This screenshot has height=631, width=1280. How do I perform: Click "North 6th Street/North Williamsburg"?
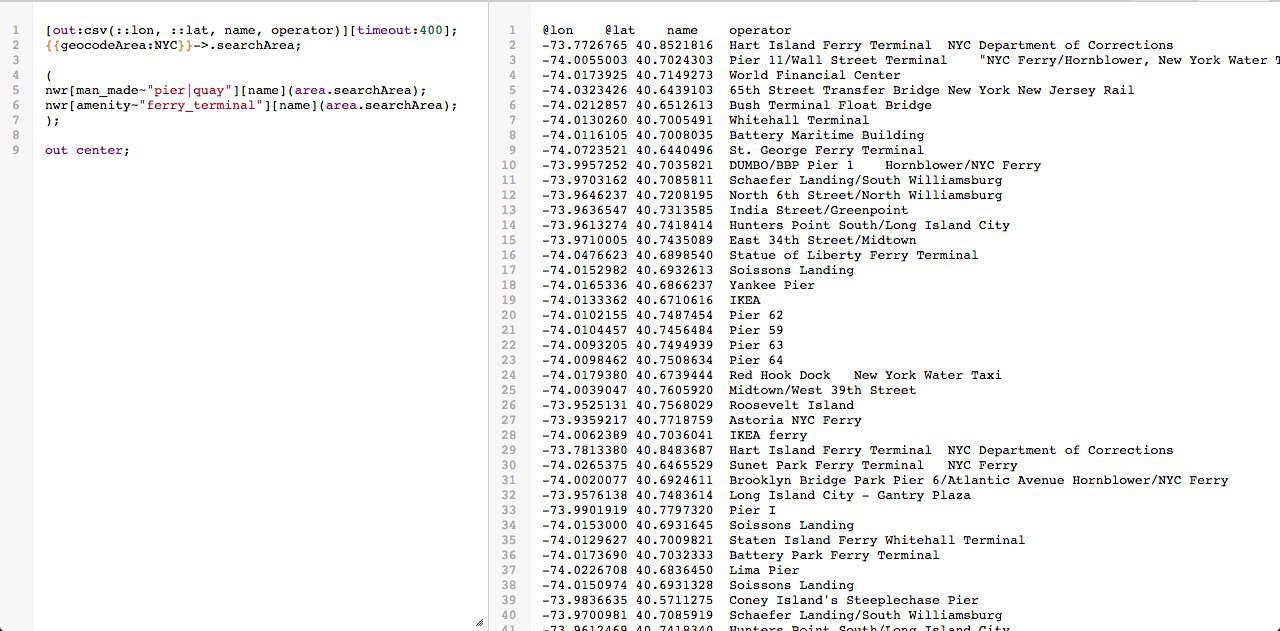[x=865, y=195]
